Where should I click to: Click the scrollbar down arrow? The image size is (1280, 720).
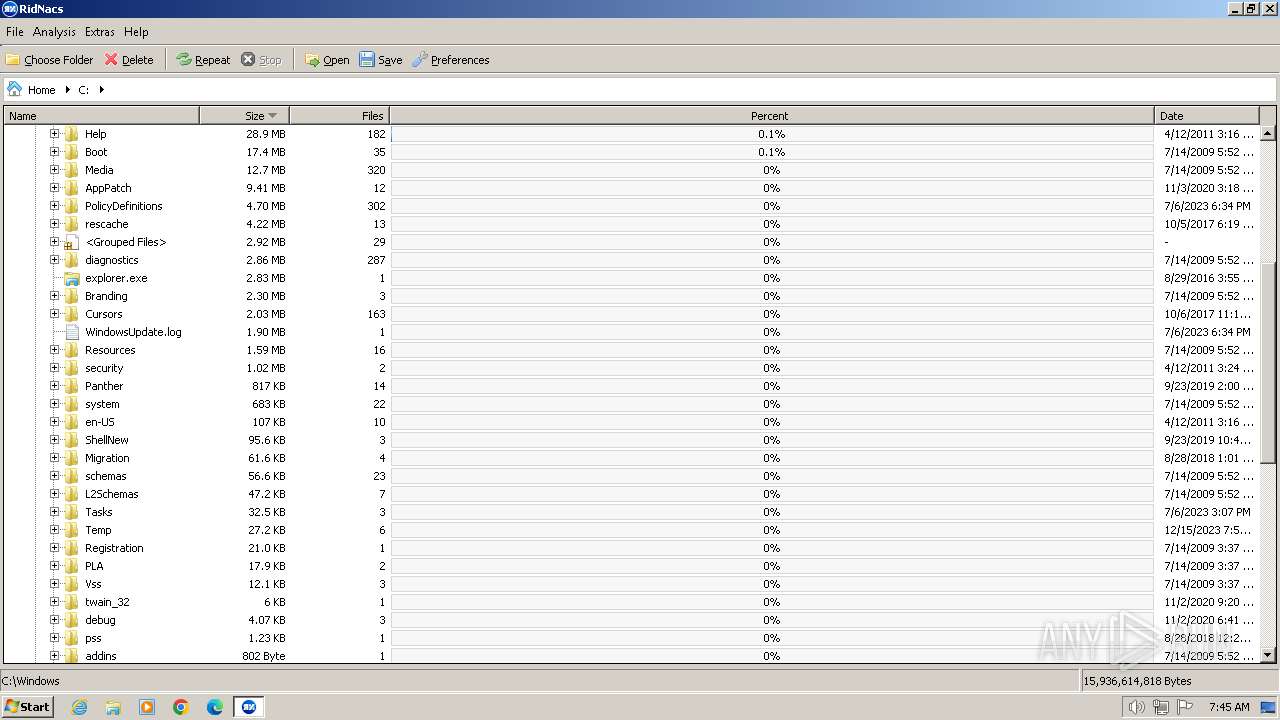point(1268,655)
